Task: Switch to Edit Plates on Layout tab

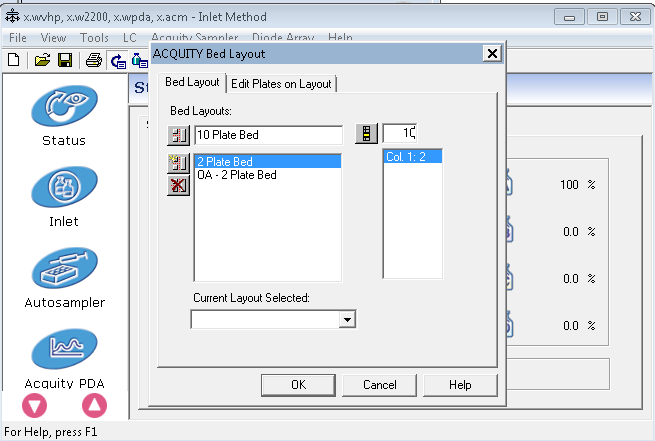Action: coord(281,84)
